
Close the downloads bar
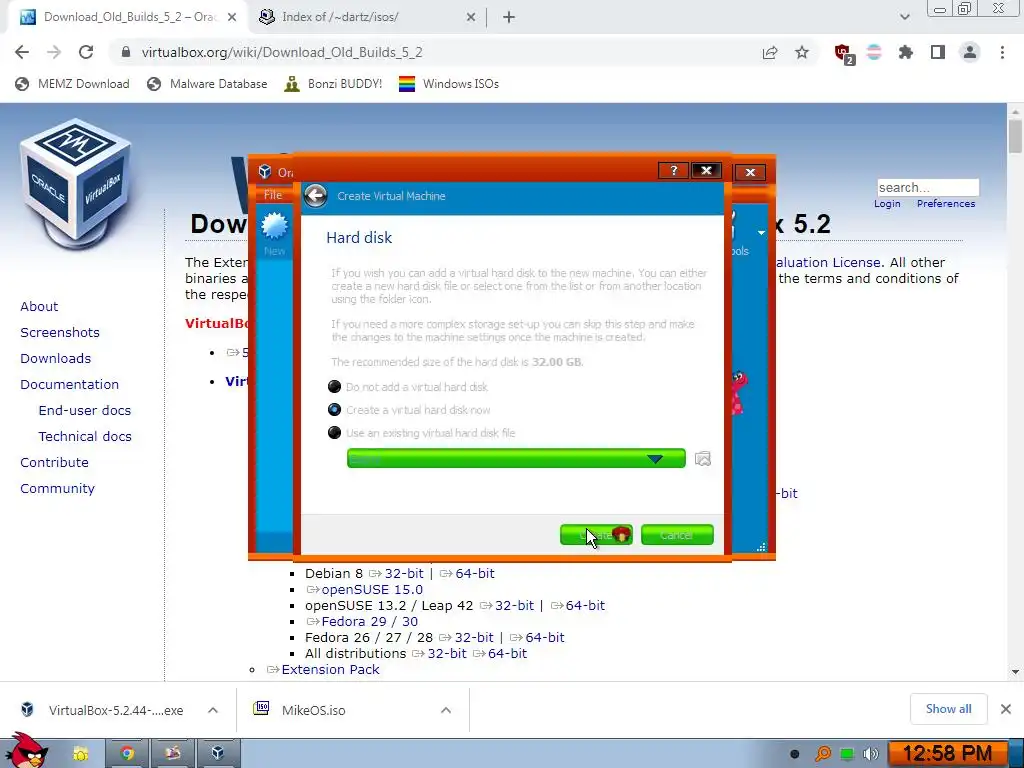1006,709
